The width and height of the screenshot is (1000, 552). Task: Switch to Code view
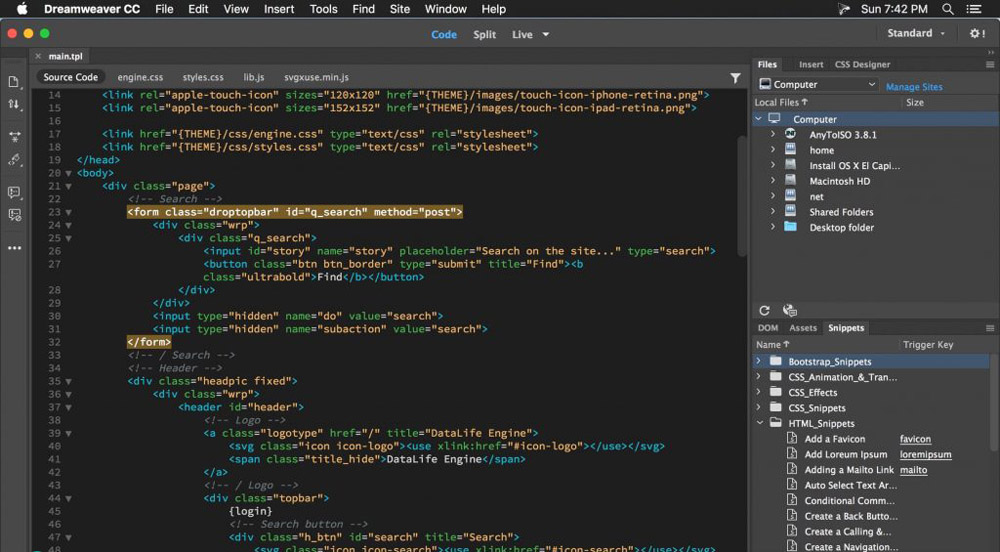click(x=444, y=34)
